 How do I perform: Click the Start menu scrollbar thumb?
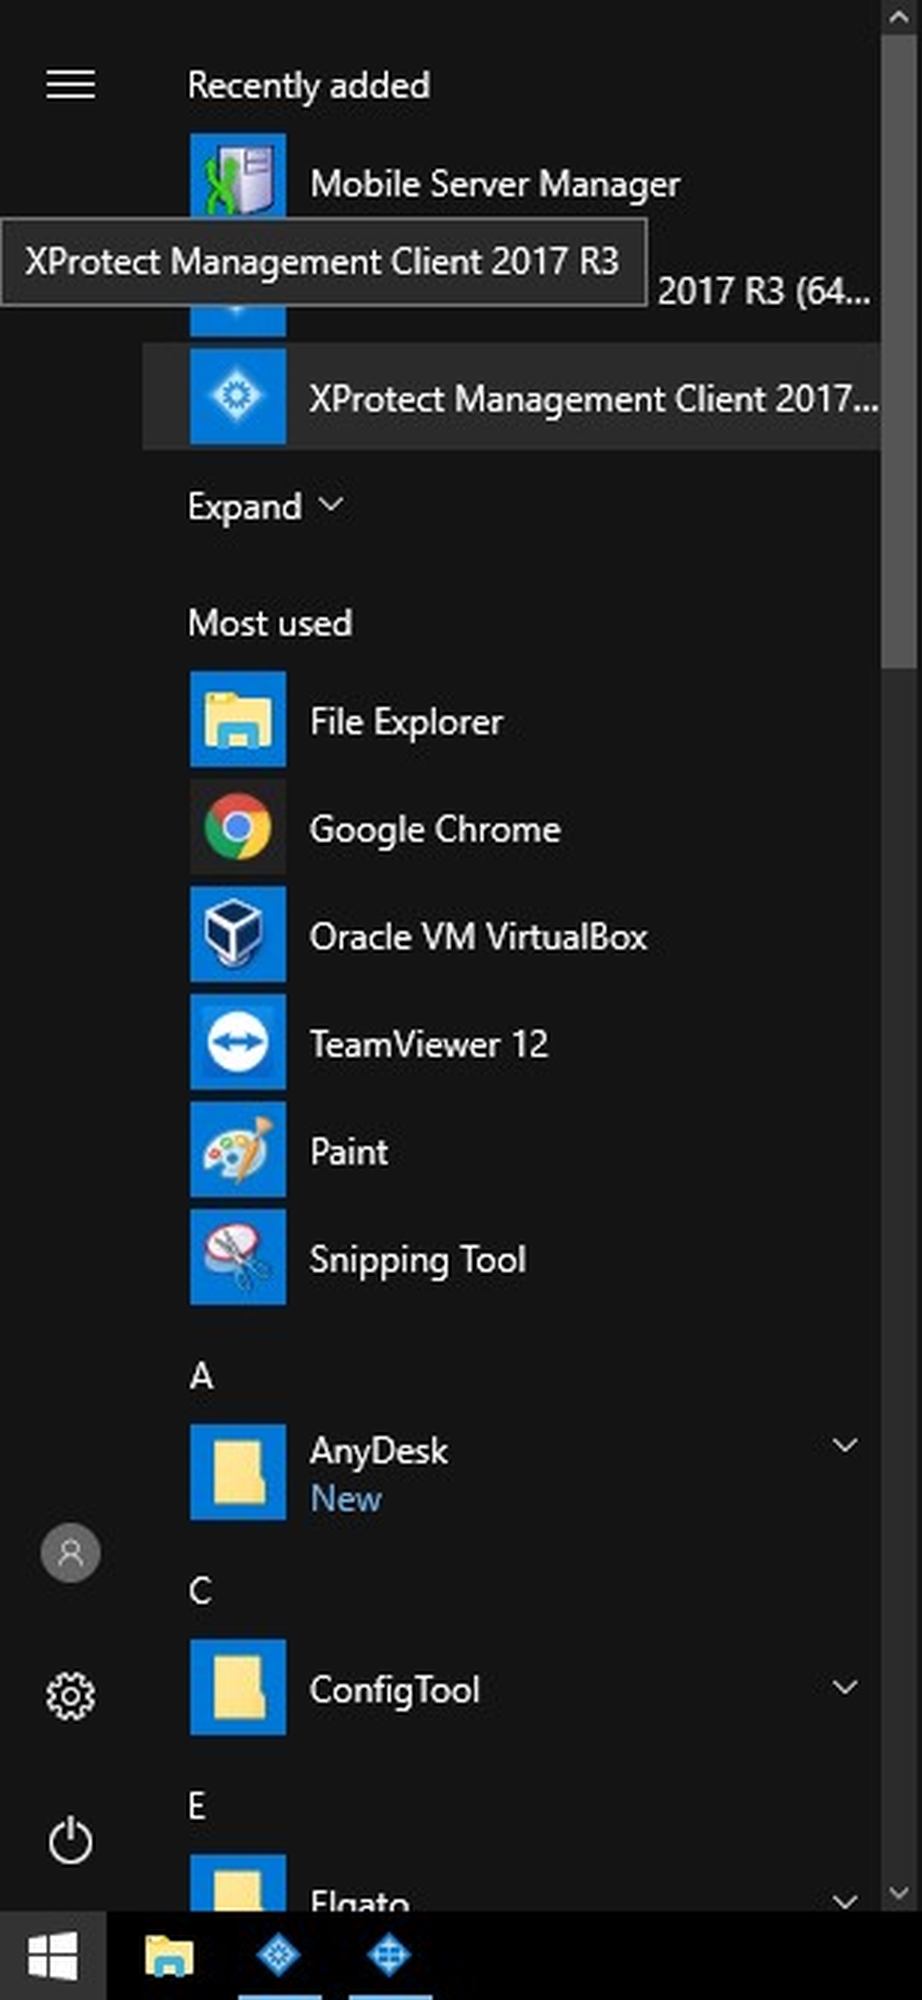click(x=898, y=350)
